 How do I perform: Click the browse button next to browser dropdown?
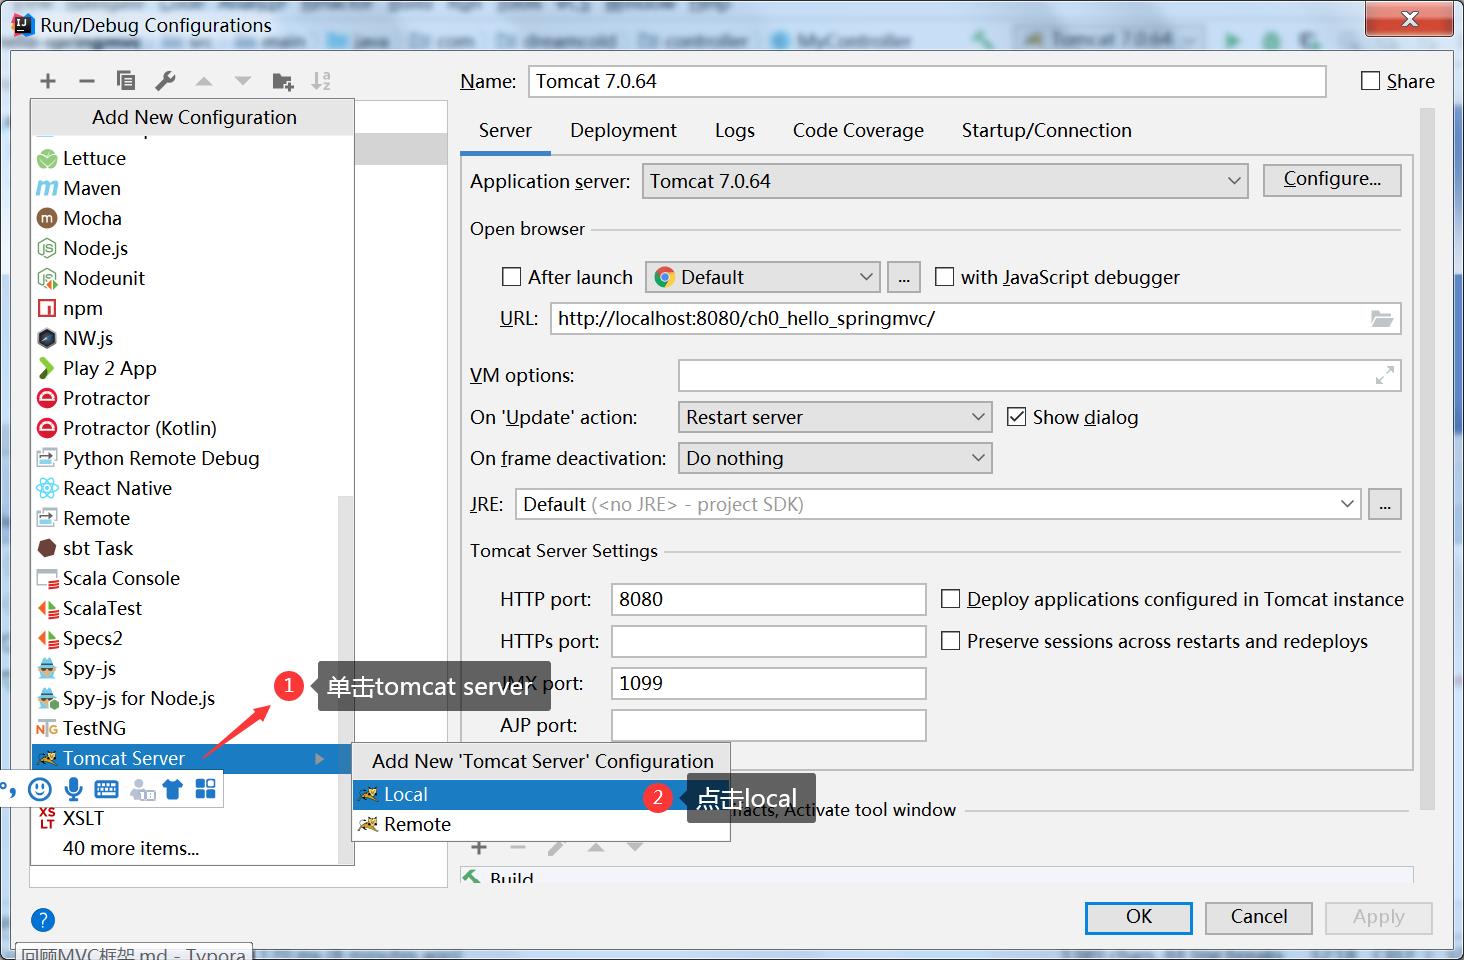(x=904, y=278)
